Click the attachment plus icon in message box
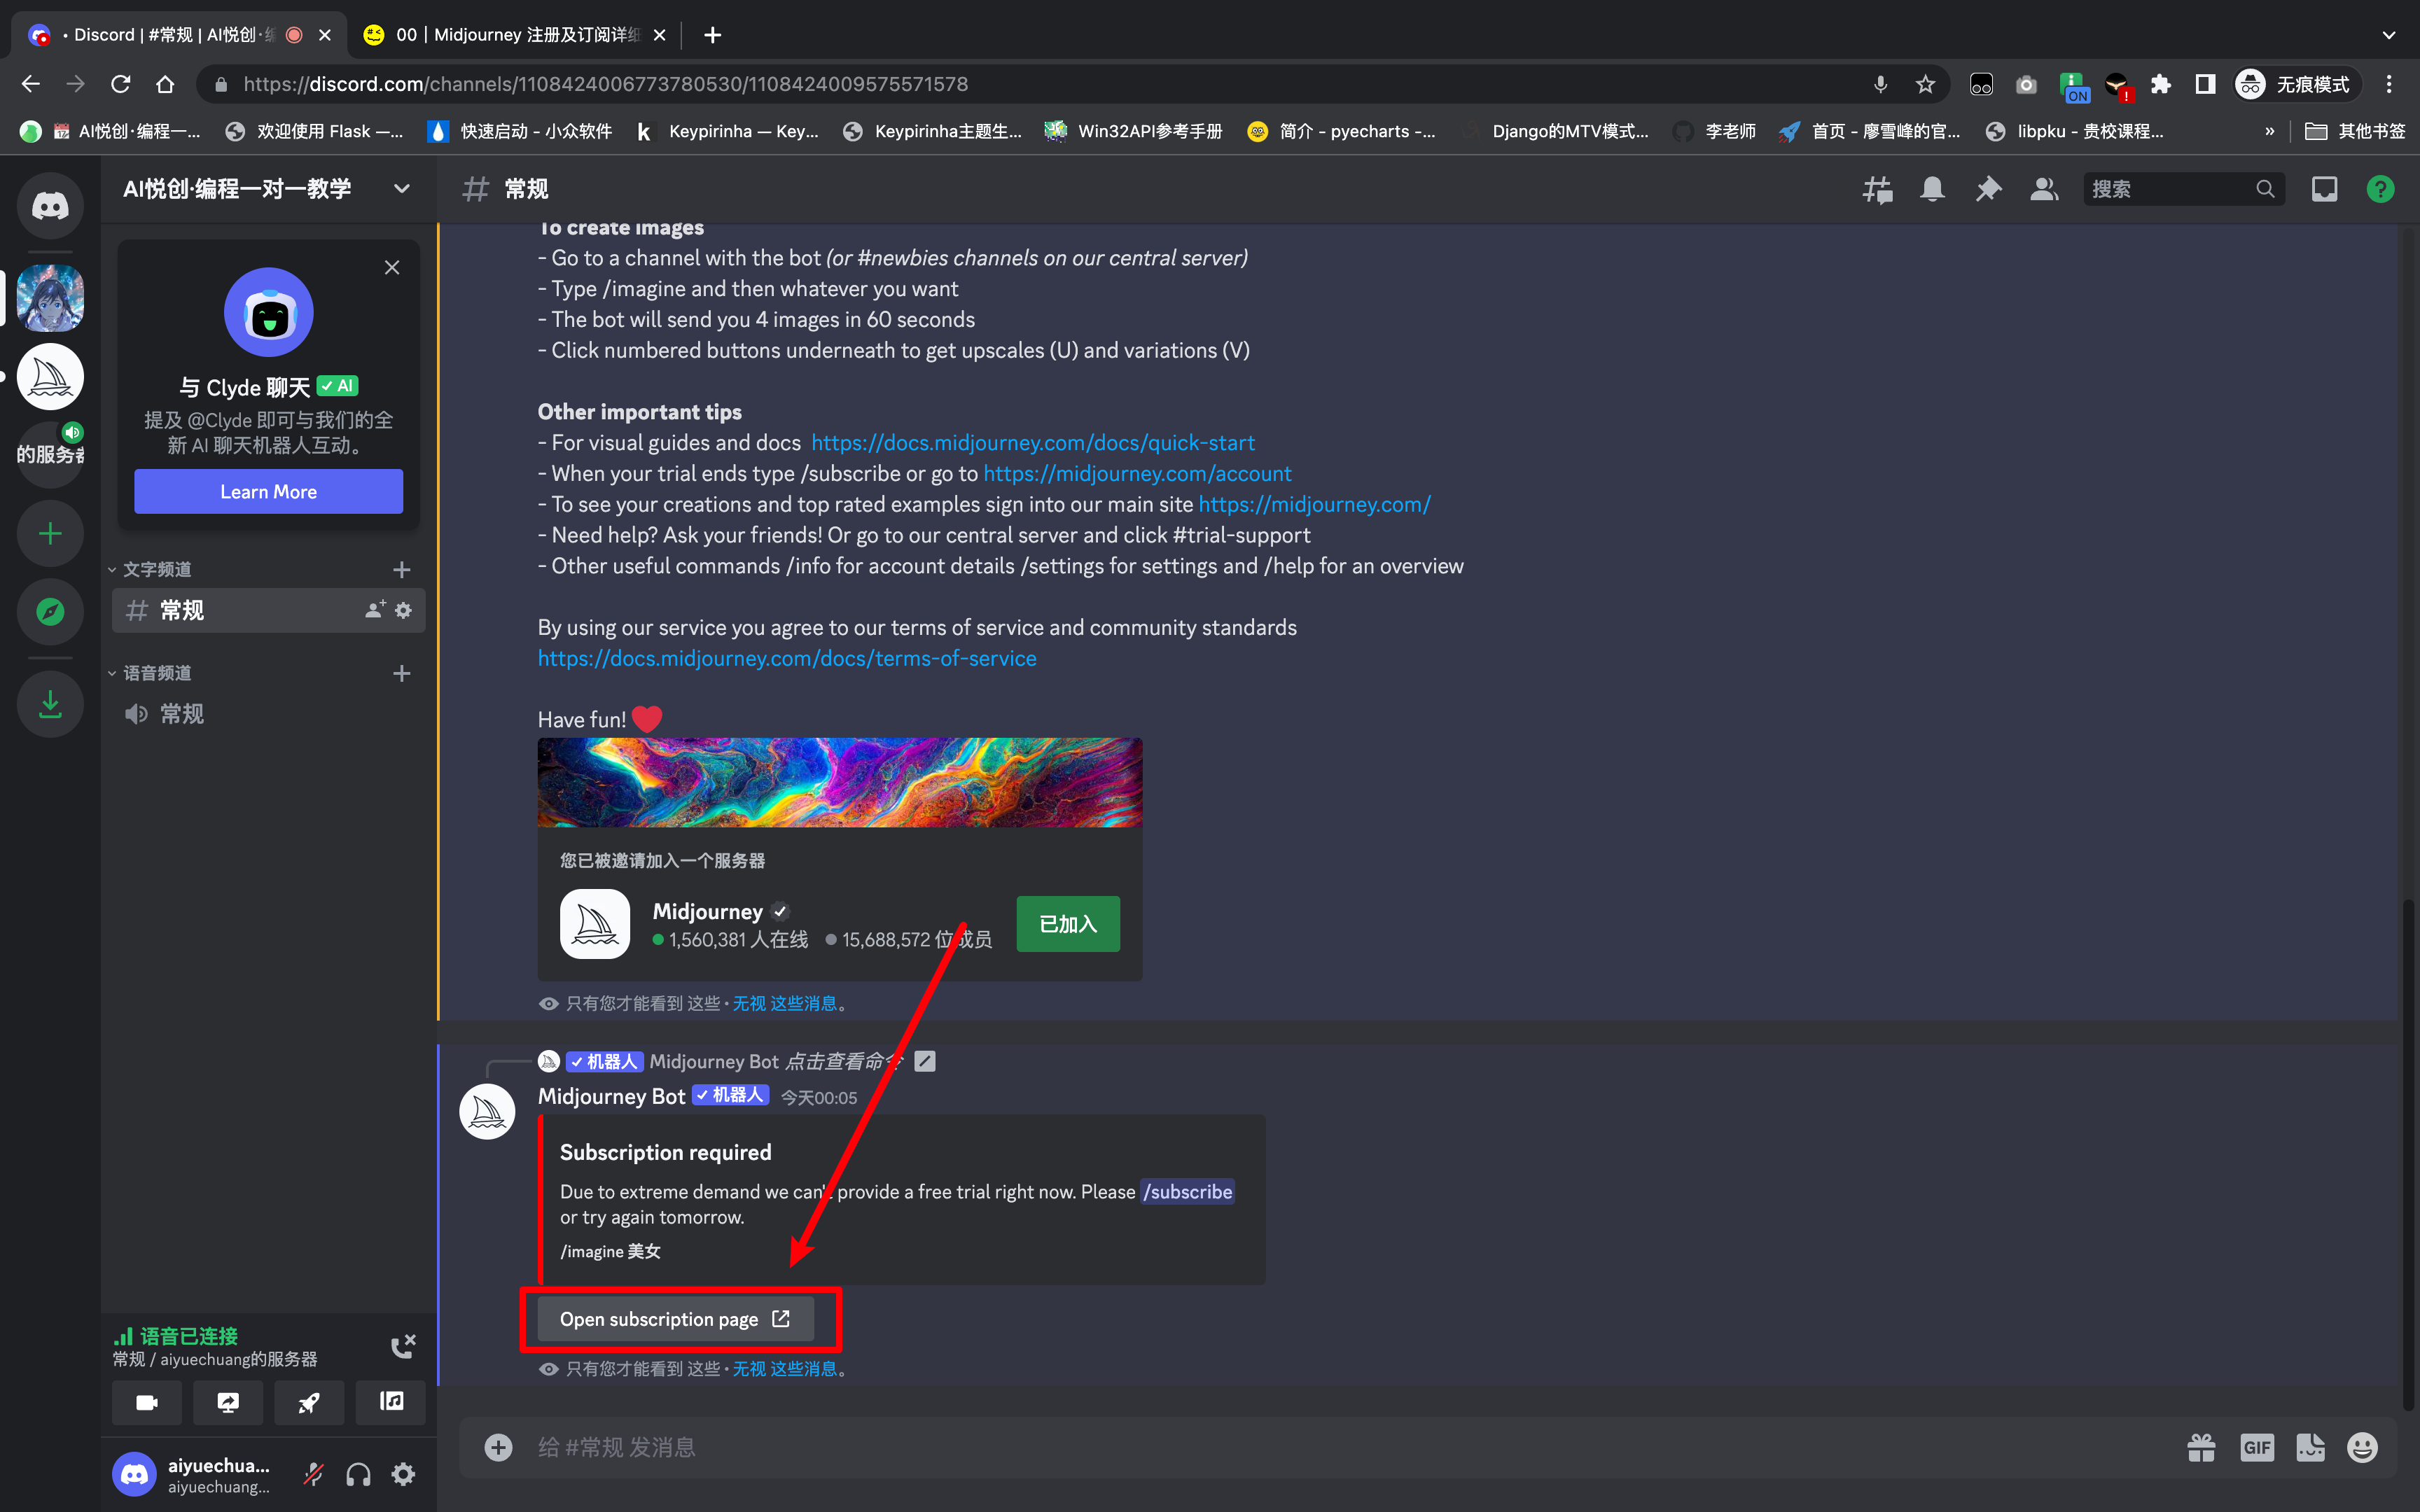This screenshot has height=1512, width=2420. coord(498,1447)
